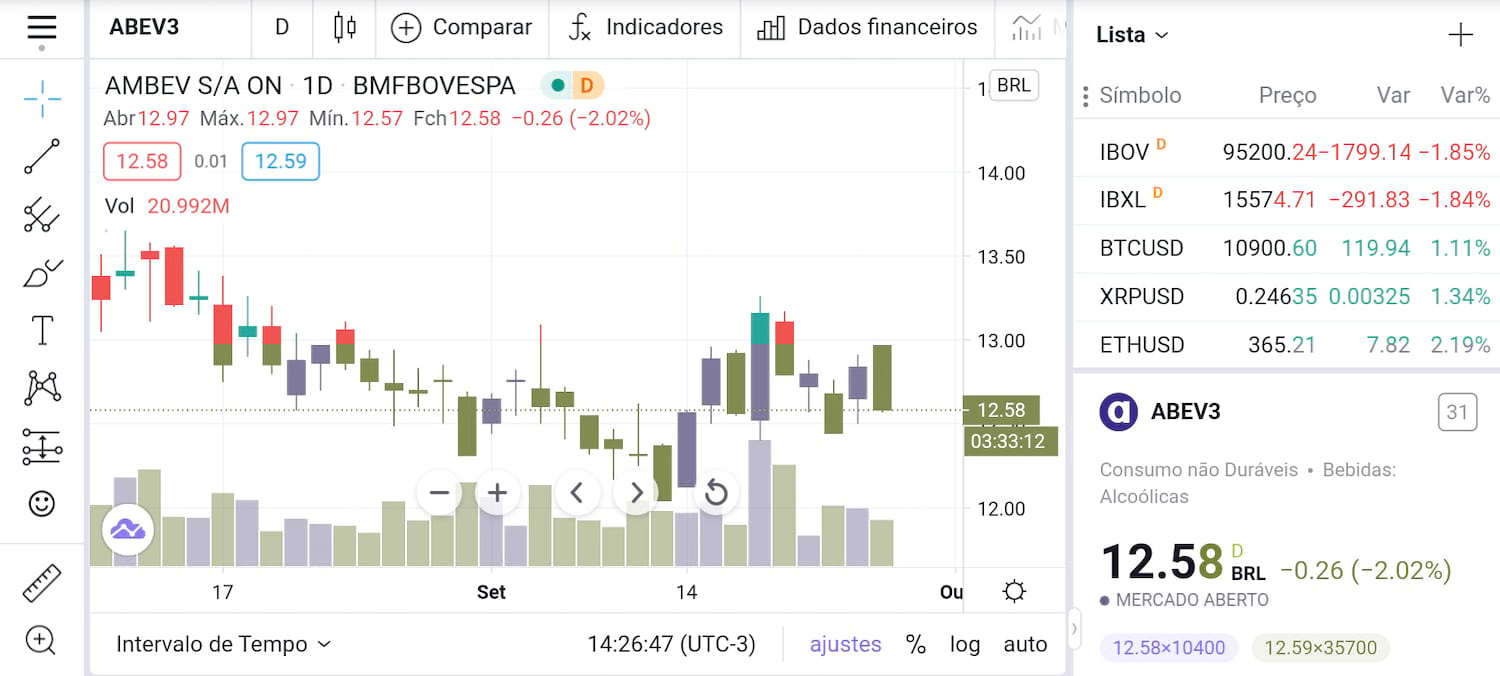
Task: Select the crosshair cursor tool
Action: pyautogui.click(x=42, y=100)
